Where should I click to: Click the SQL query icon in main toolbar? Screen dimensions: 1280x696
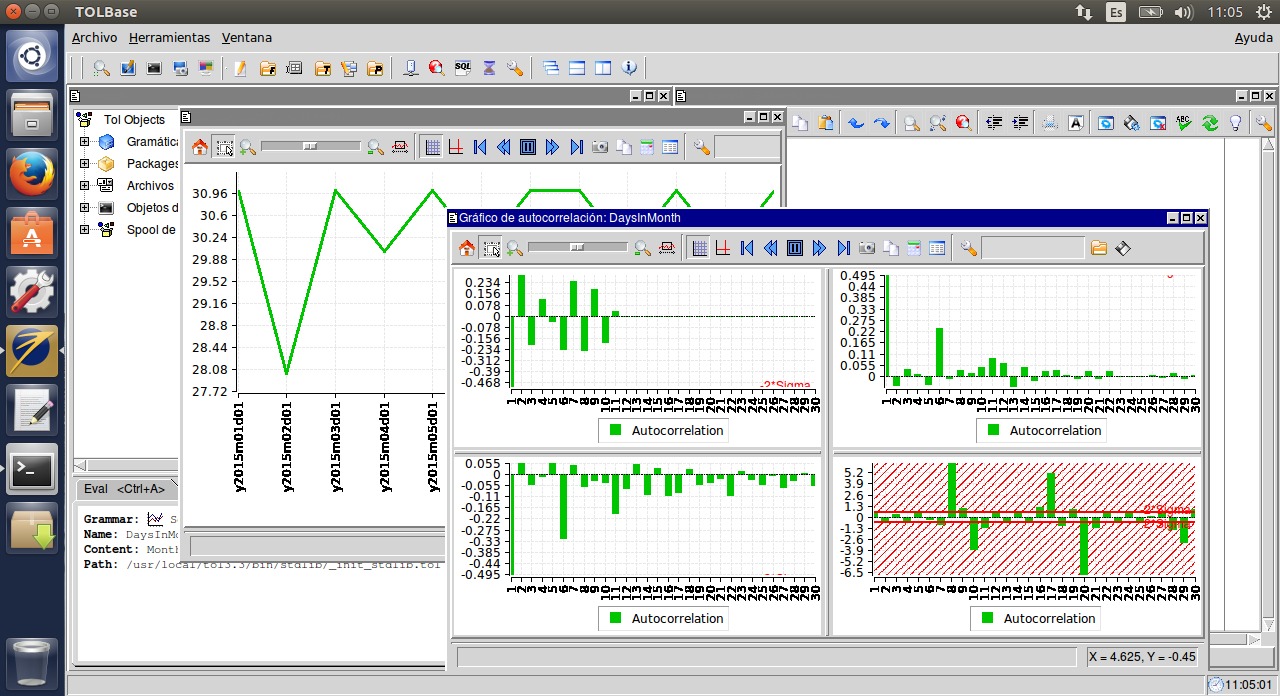(x=462, y=68)
